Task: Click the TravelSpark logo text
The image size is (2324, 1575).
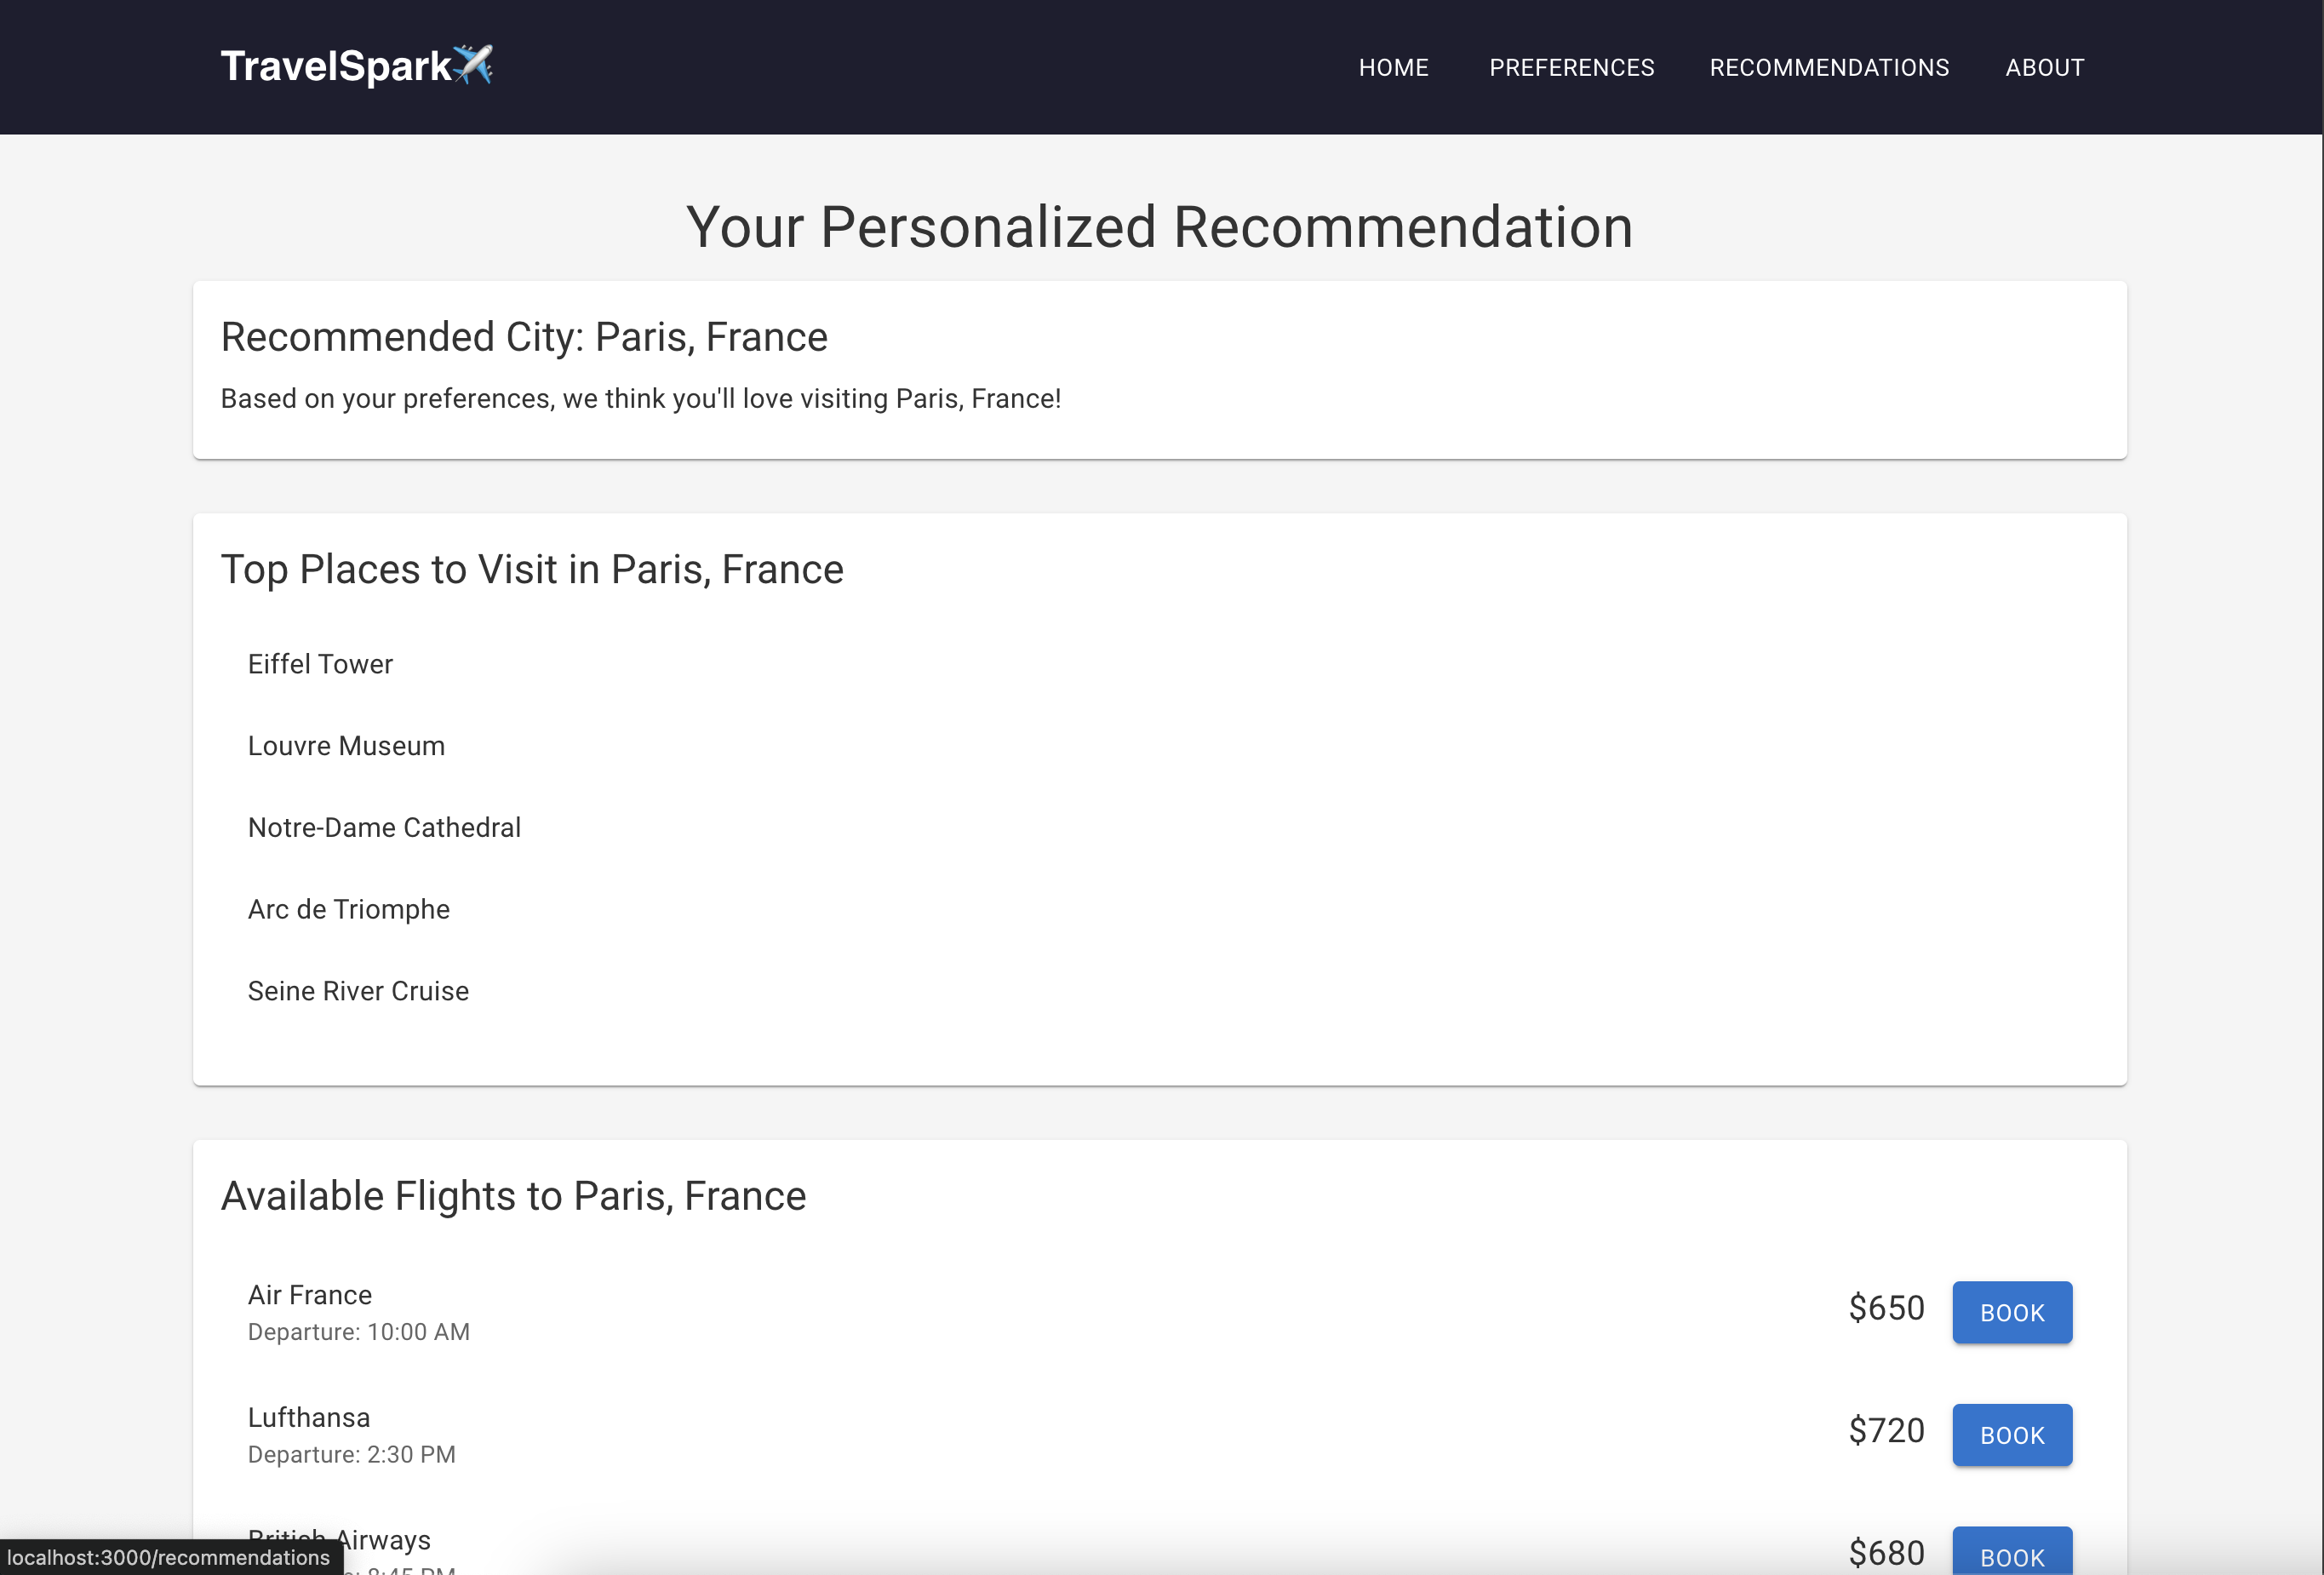Action: pos(336,66)
